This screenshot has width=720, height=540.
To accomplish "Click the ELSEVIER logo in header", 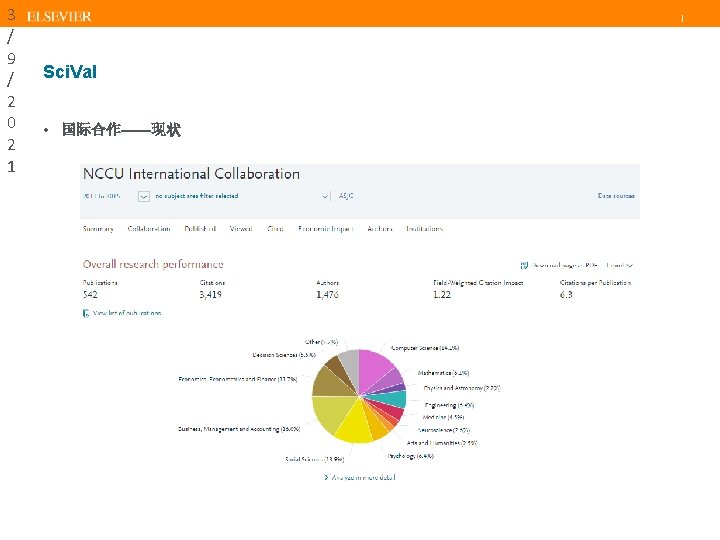I will tap(59, 17).
